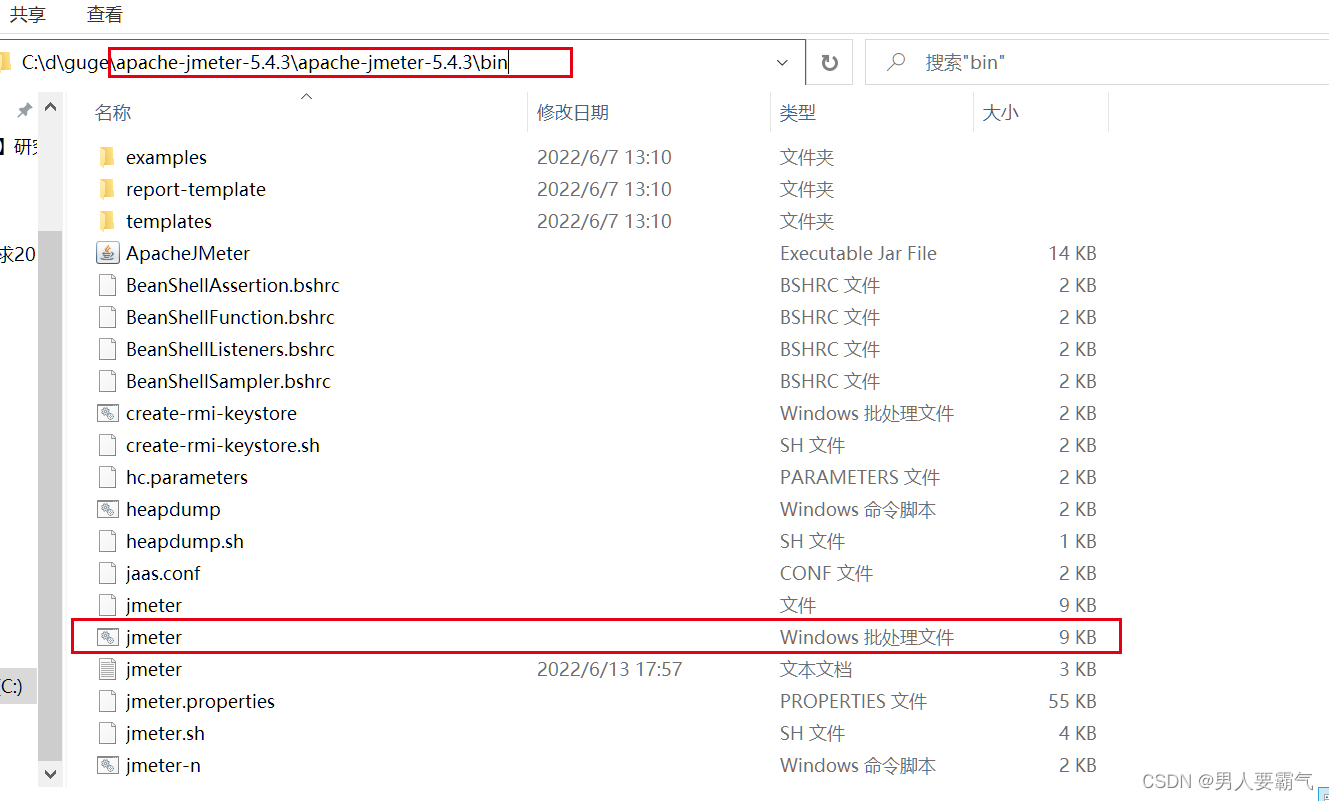This screenshot has height=801, width=1329.
Task: Click the examples folder icon
Action: point(108,157)
